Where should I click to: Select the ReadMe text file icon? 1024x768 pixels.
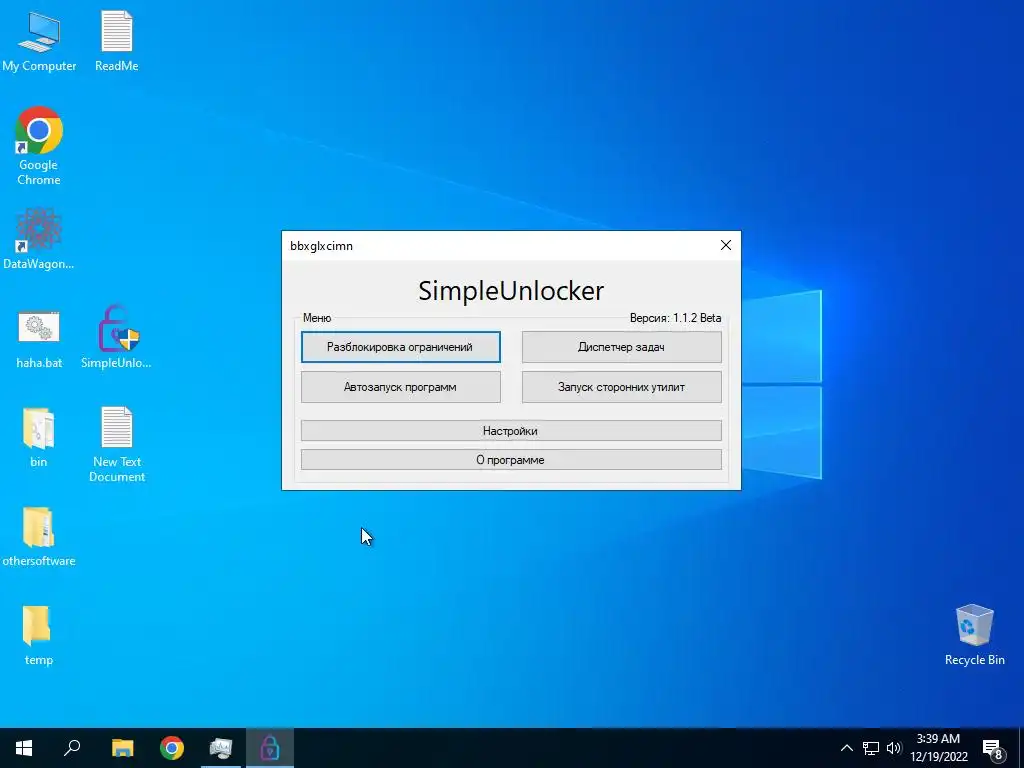(x=117, y=40)
